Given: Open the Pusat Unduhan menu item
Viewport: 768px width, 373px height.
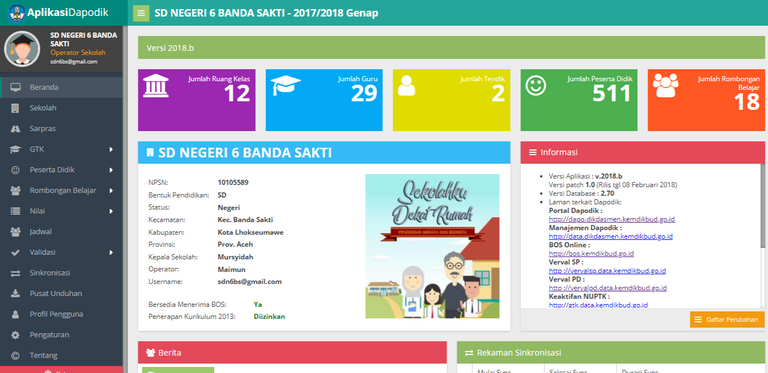Looking at the screenshot, I should pyautogui.click(x=61, y=294).
